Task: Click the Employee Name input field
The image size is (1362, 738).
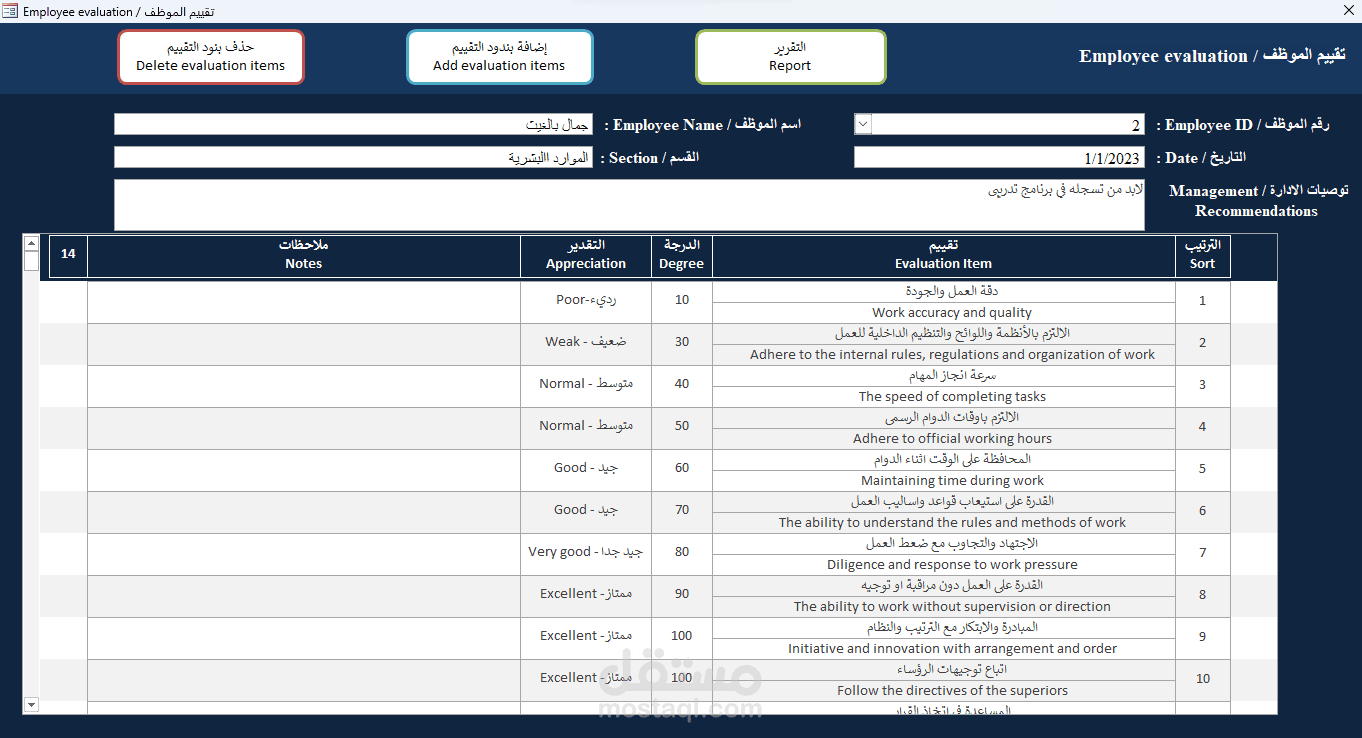Action: pyautogui.click(x=353, y=124)
